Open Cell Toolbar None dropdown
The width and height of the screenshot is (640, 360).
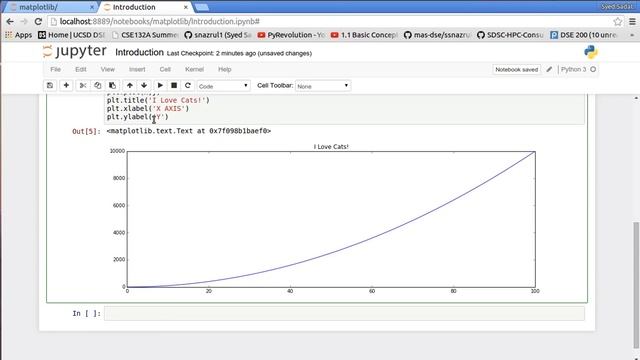tap(322, 86)
